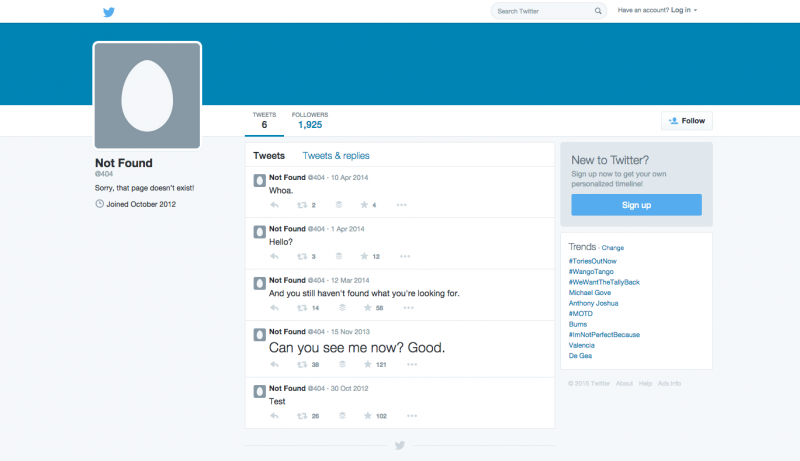800x461 pixels.
Task: Click the Not Found profile name heading
Action: (x=123, y=163)
